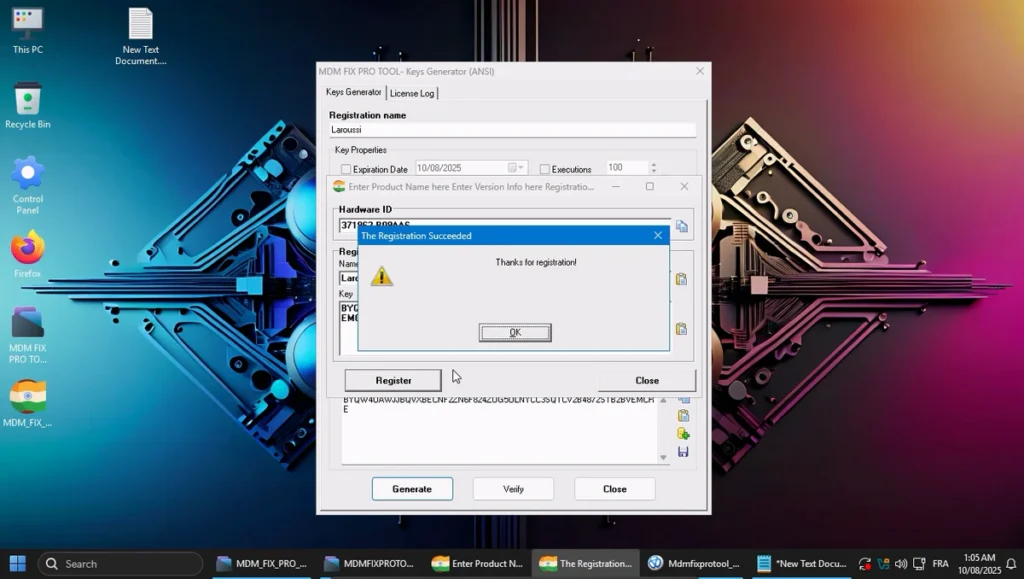Click the paste icon beside the Name field
This screenshot has height=579, width=1024.
pos(682,279)
